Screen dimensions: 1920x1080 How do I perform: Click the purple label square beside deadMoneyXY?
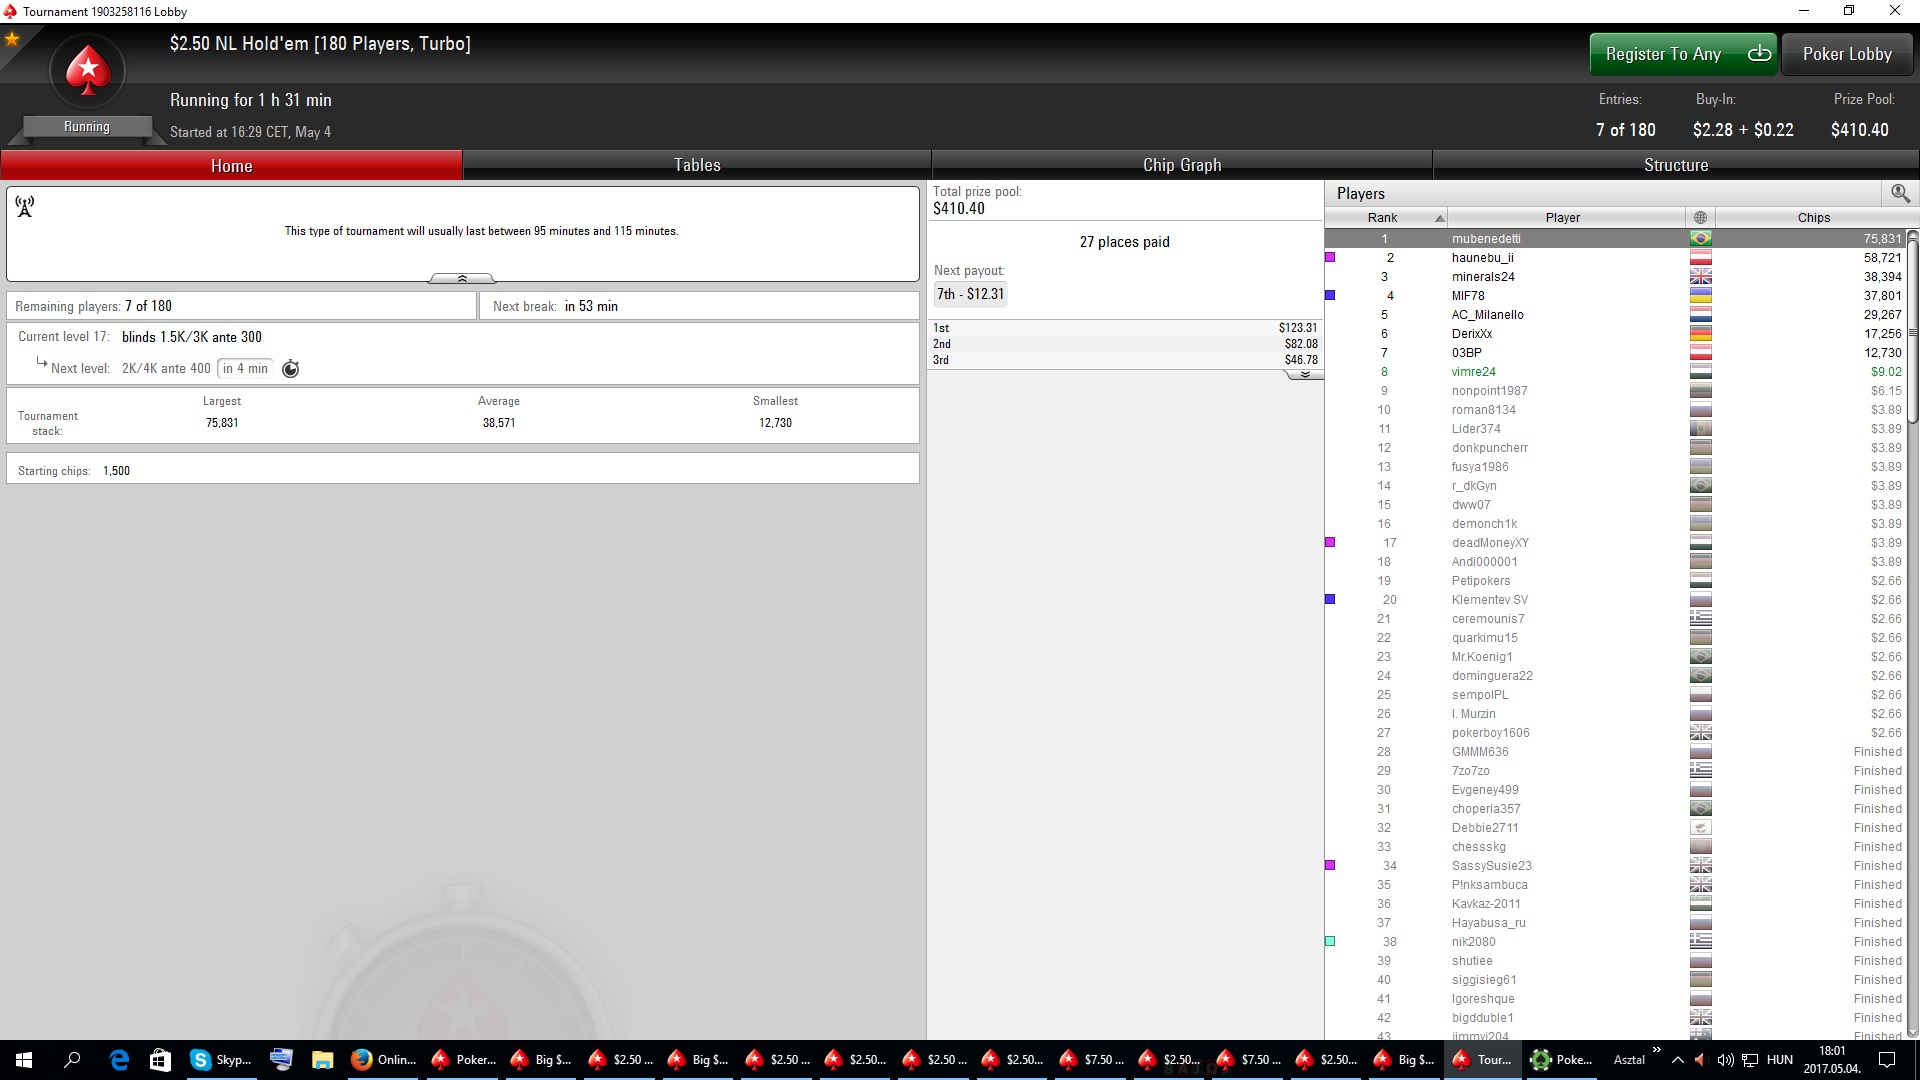point(1330,542)
